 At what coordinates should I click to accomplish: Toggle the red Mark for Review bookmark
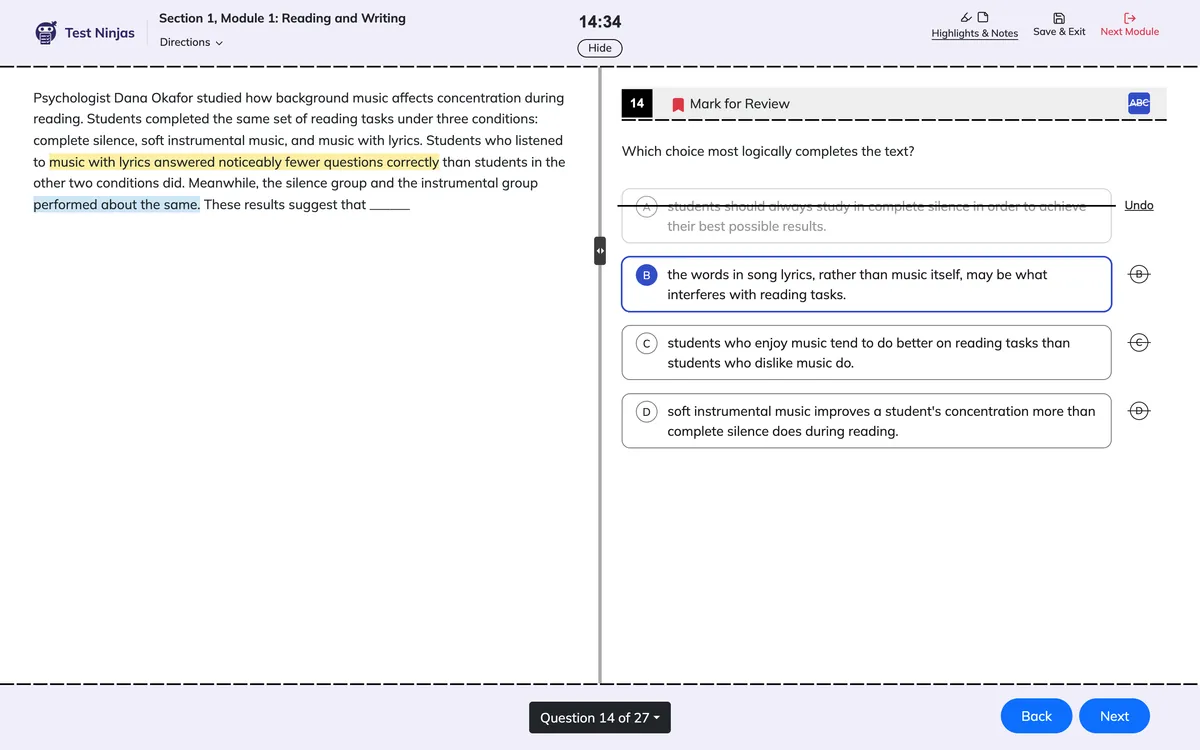tap(678, 104)
